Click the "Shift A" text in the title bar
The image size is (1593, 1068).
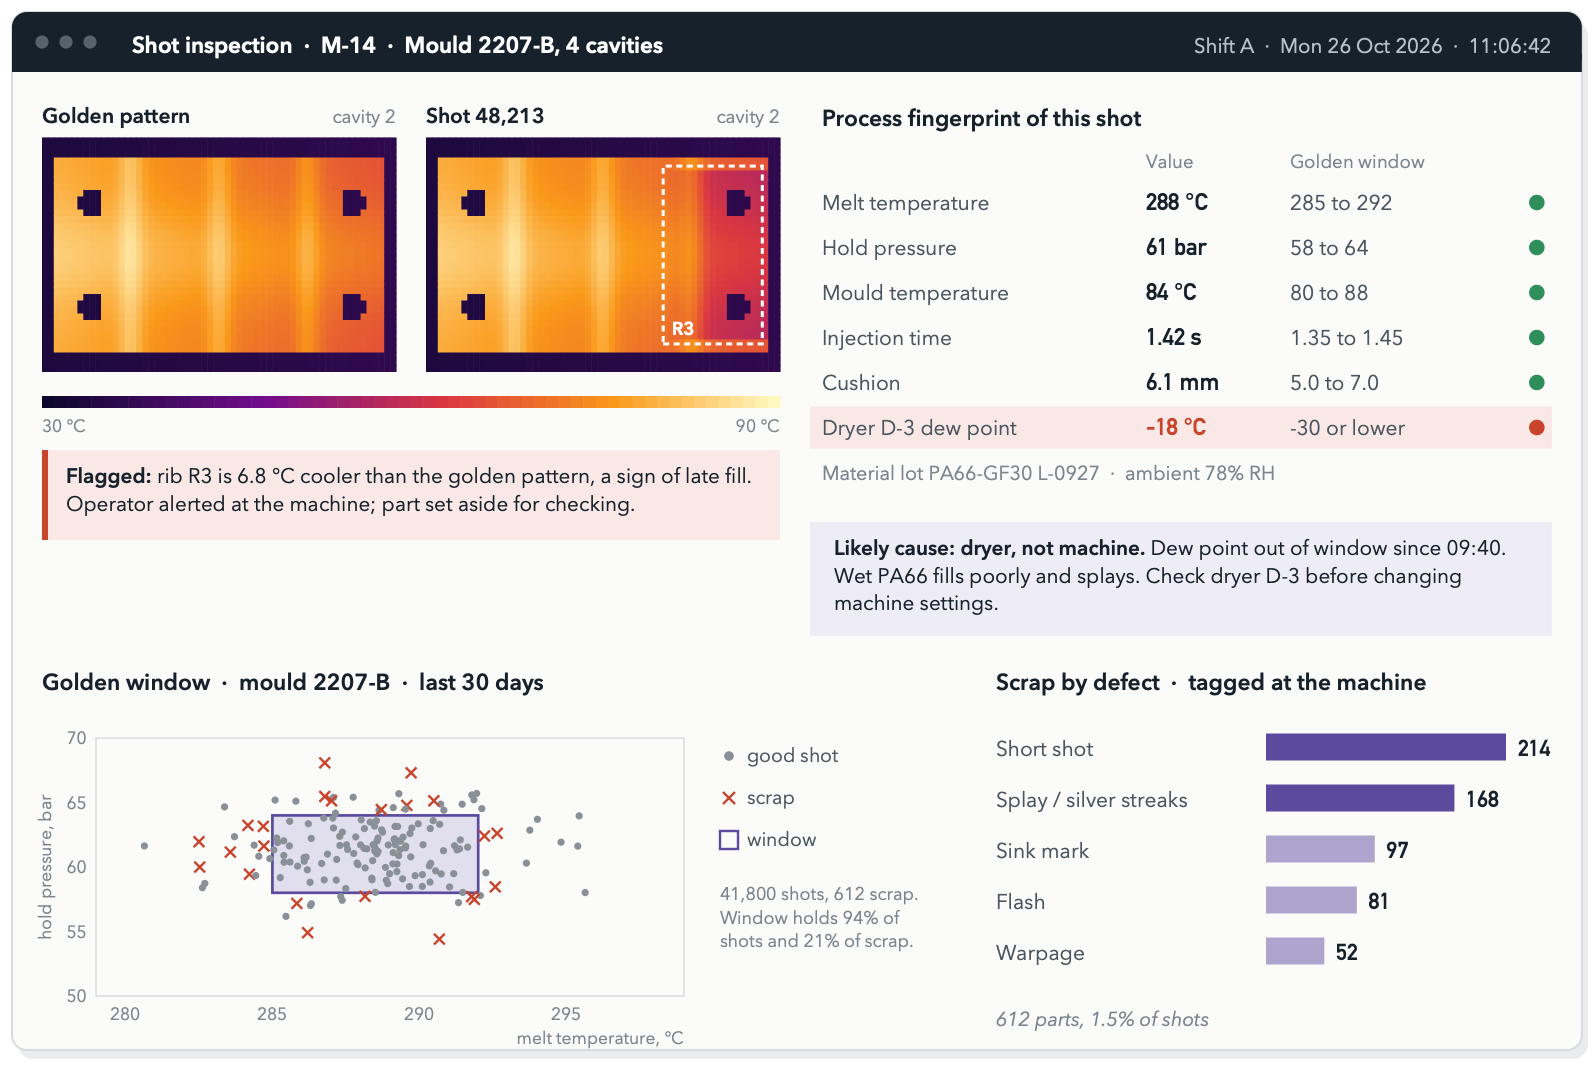(x=1224, y=46)
